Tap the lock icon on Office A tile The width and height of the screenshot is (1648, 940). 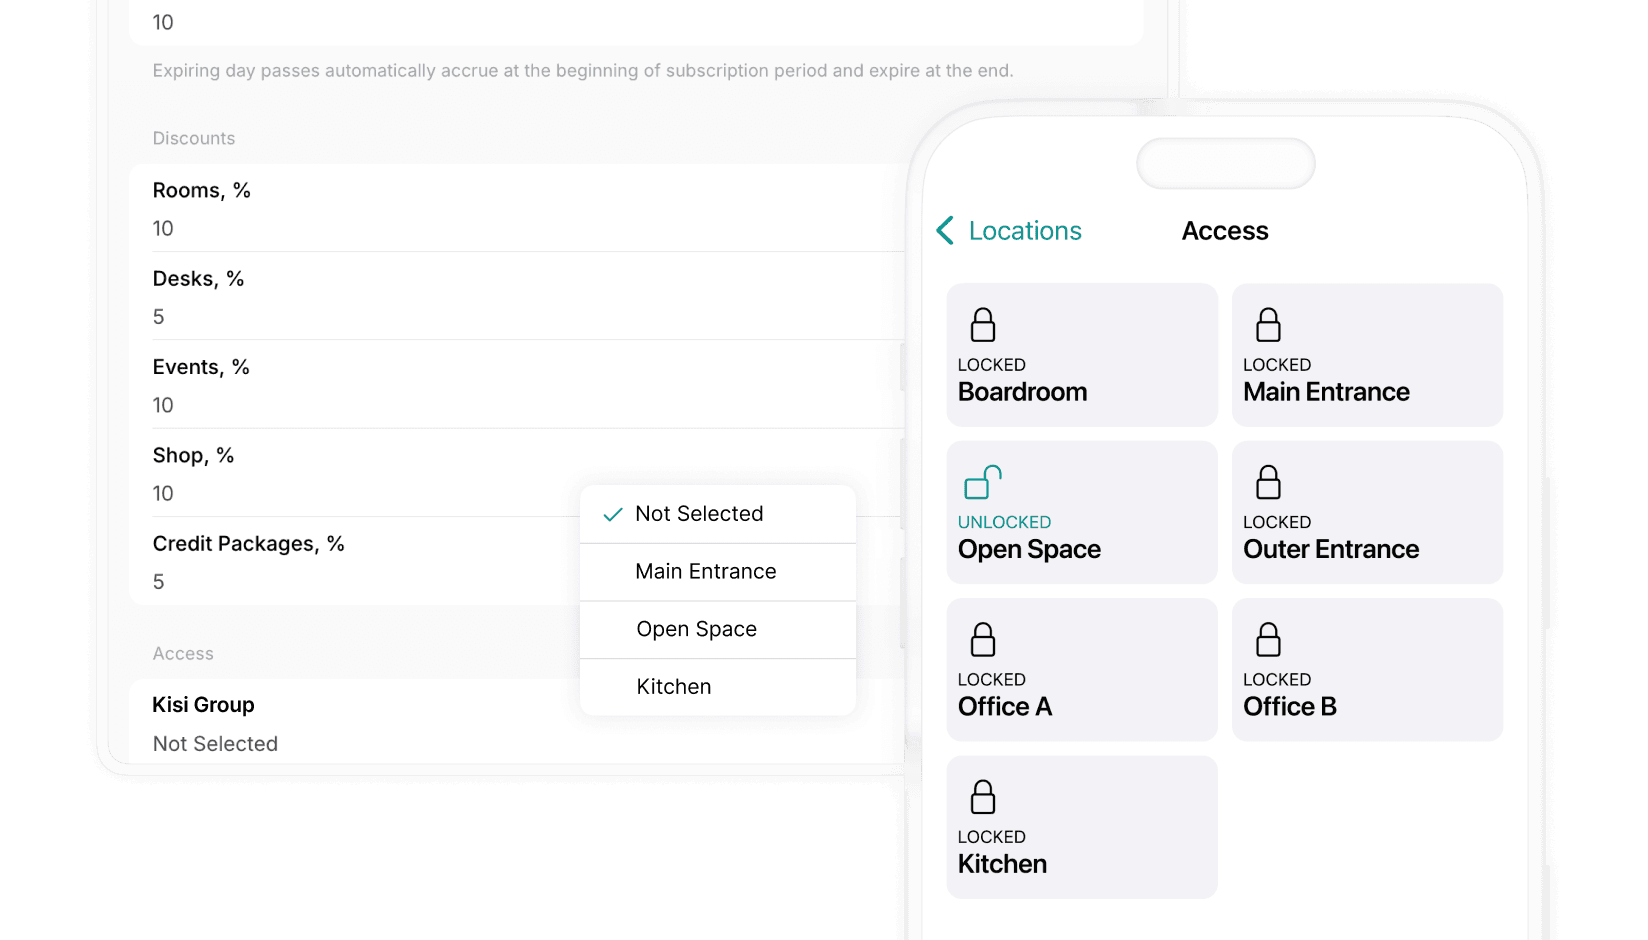[x=981, y=639]
